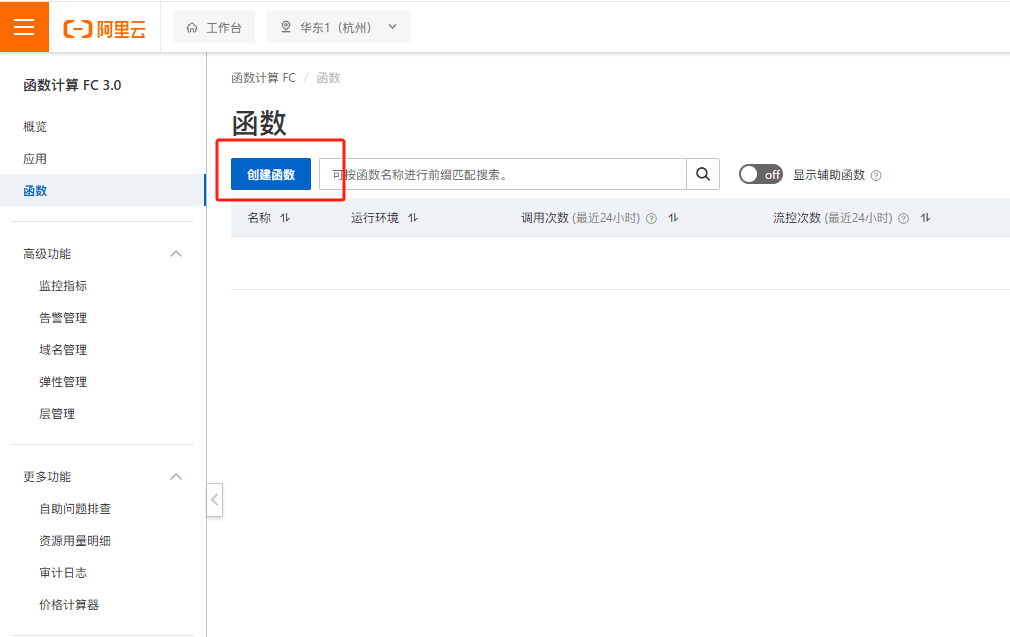
Task: Sort by 调用次数 column sort icon
Action: [673, 218]
